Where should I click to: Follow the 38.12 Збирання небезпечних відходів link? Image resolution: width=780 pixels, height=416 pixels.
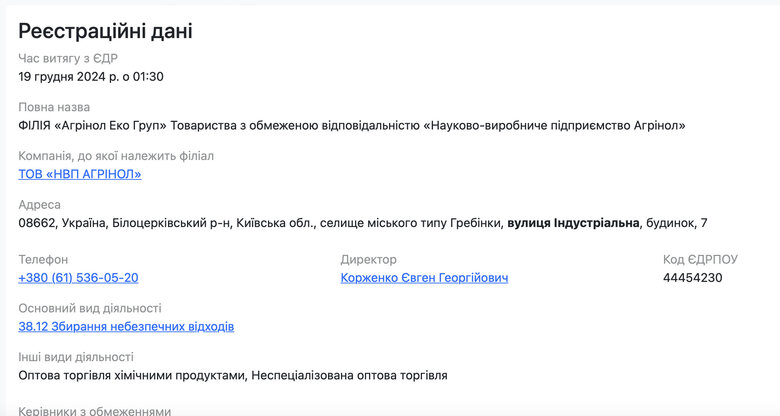[x=126, y=326]
